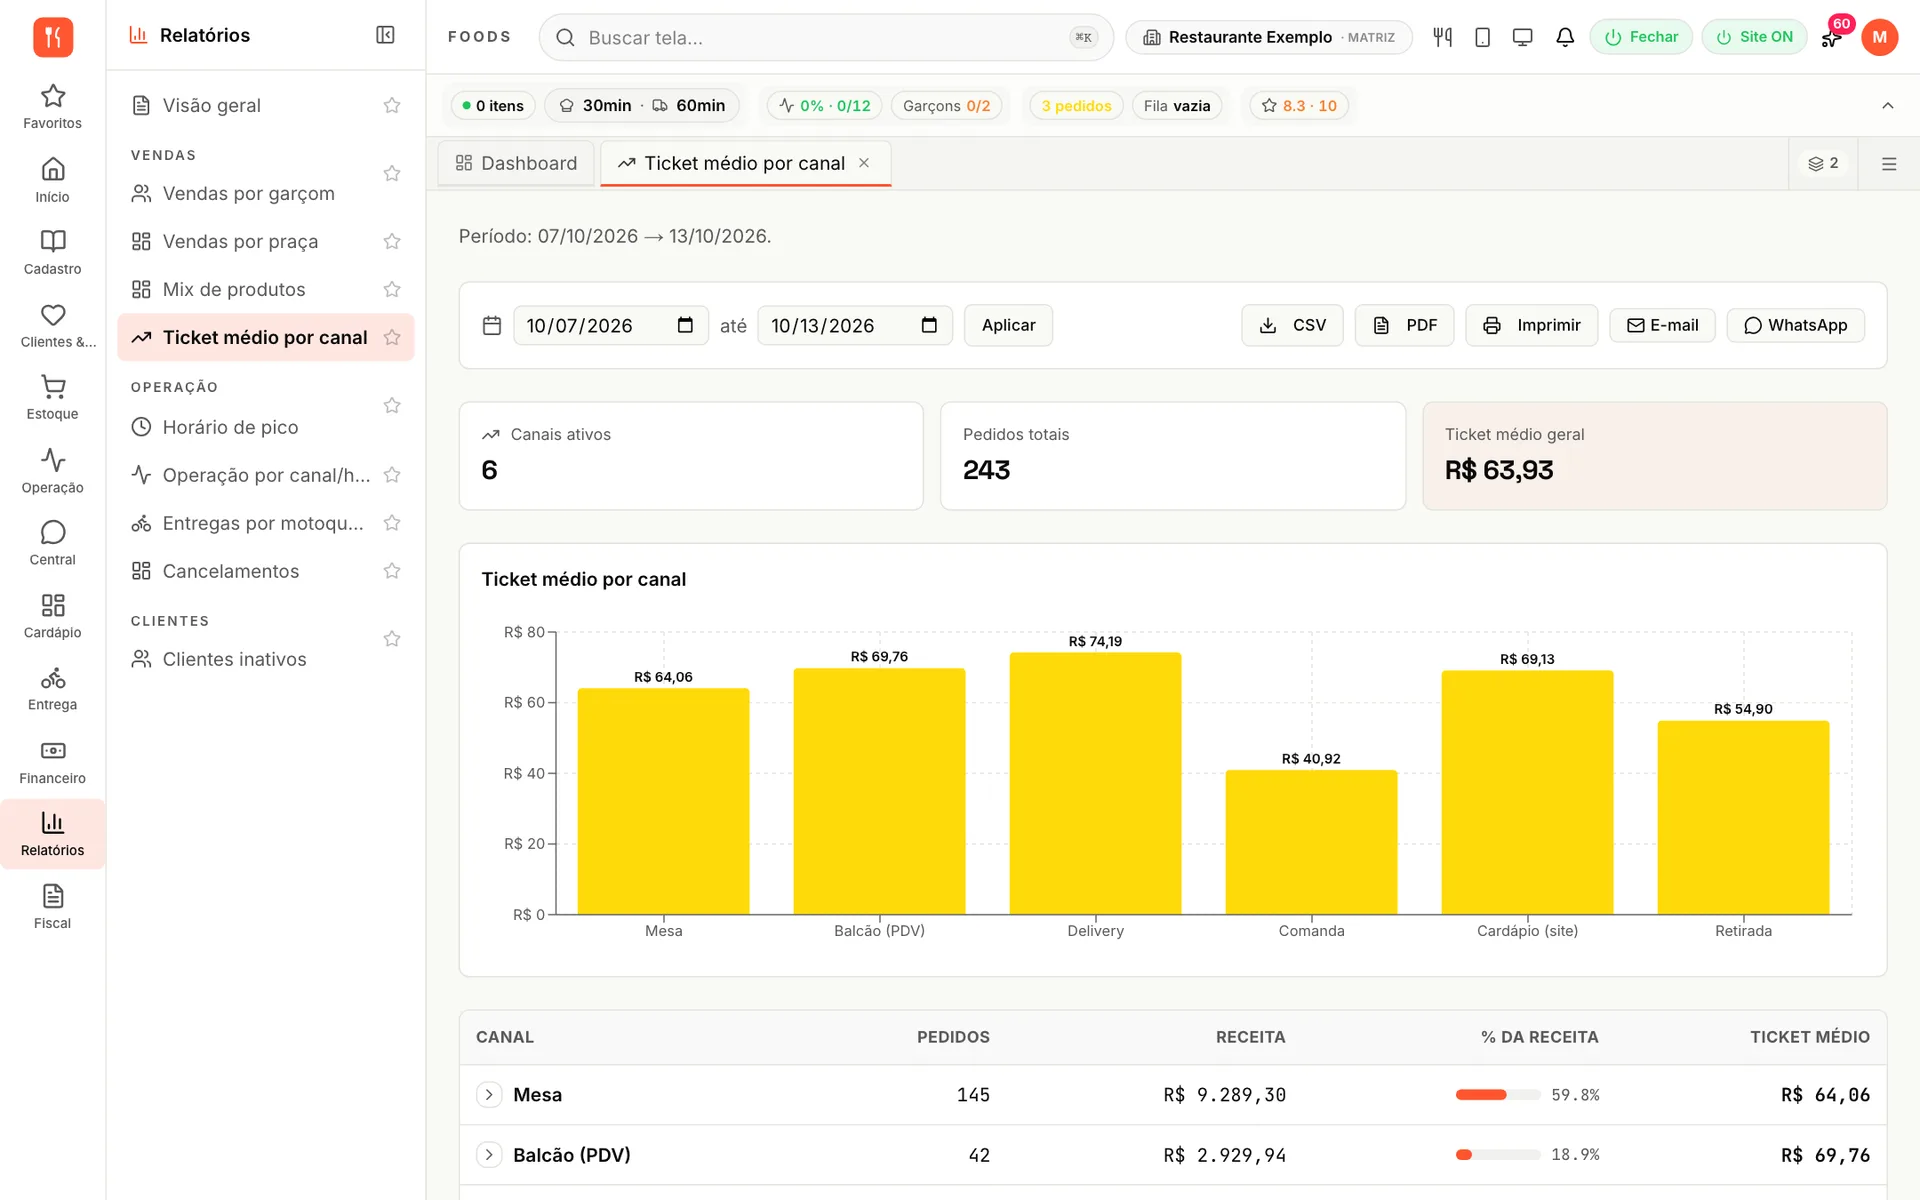Go to Início home icon
This screenshot has width=1920, height=1200.
(52, 180)
